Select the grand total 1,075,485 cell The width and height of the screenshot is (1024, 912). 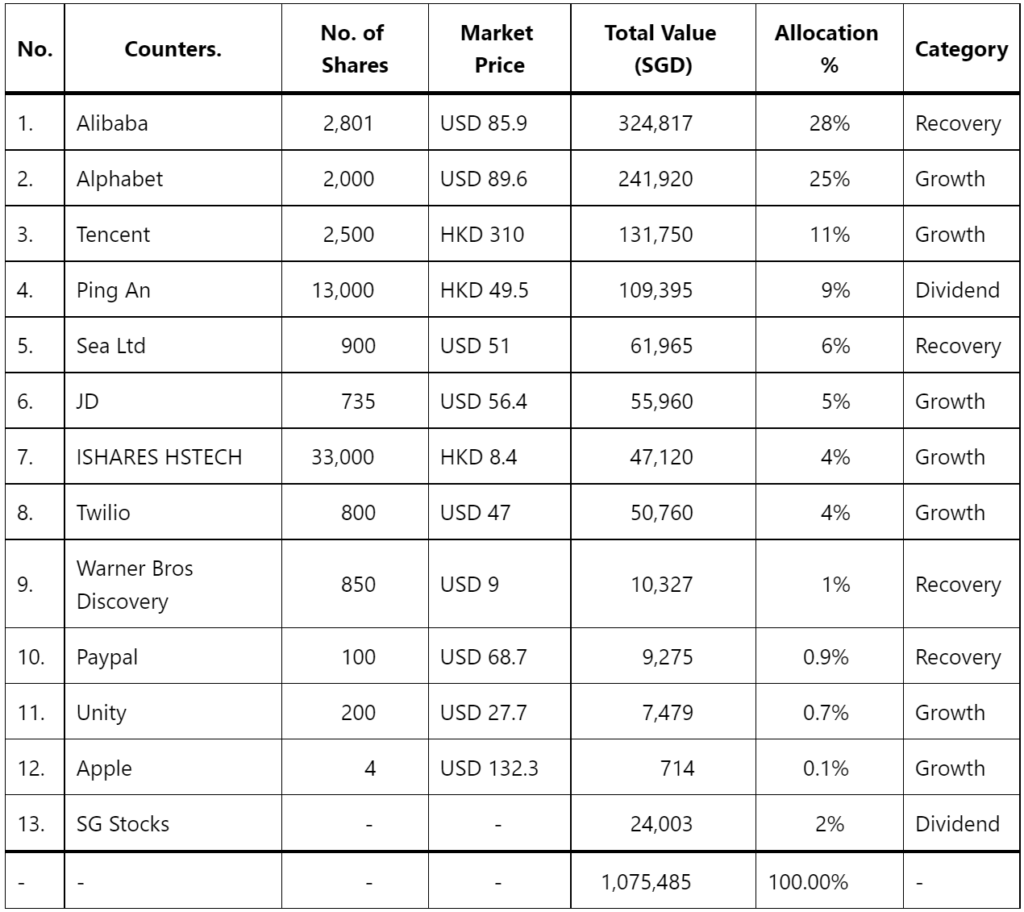[x=663, y=881]
